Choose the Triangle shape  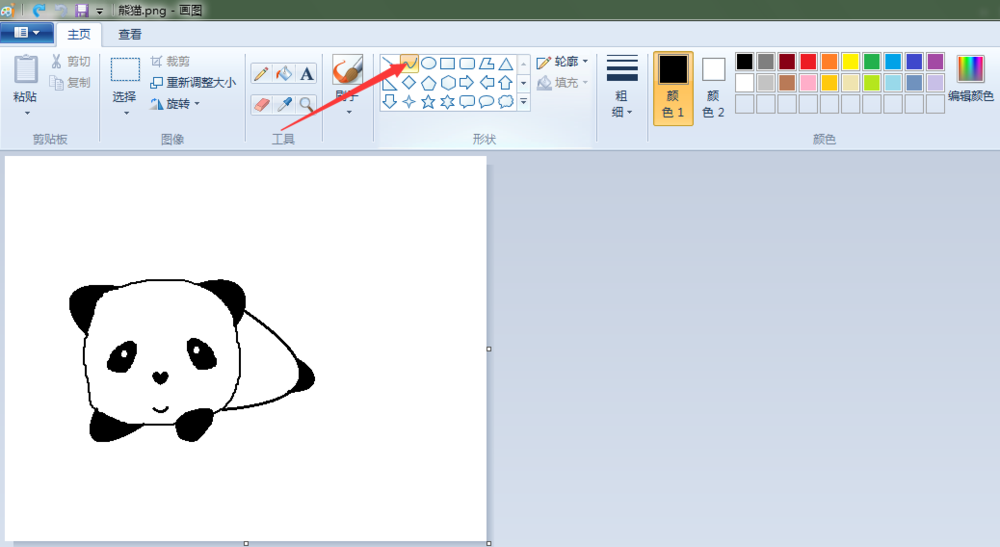click(506, 63)
